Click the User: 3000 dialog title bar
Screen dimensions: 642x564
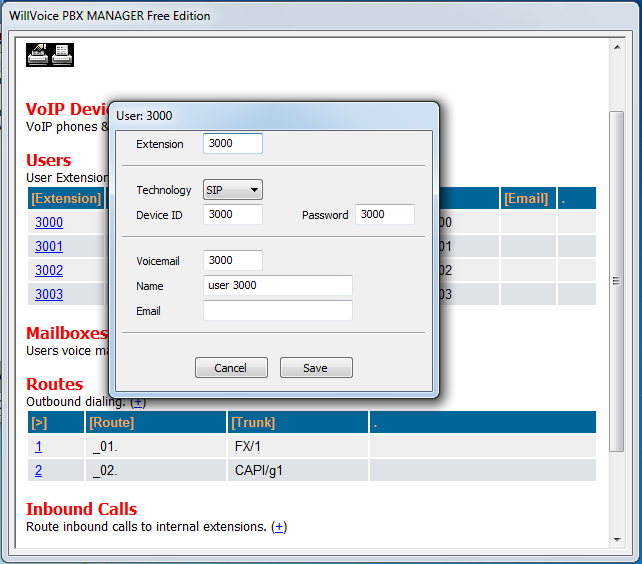[274, 116]
